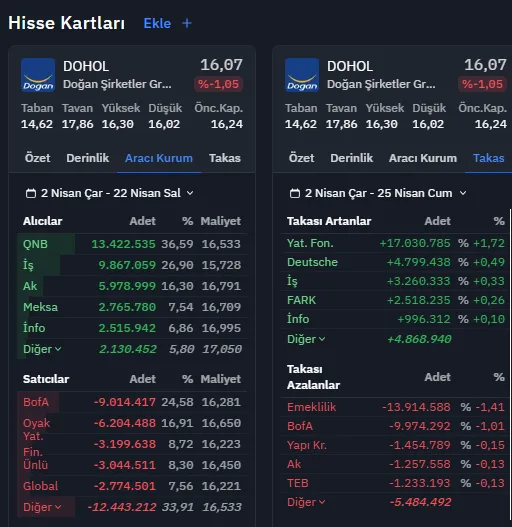Click BofA row in Takası Azalanlar
This screenshot has width=512, height=527.
395,426
